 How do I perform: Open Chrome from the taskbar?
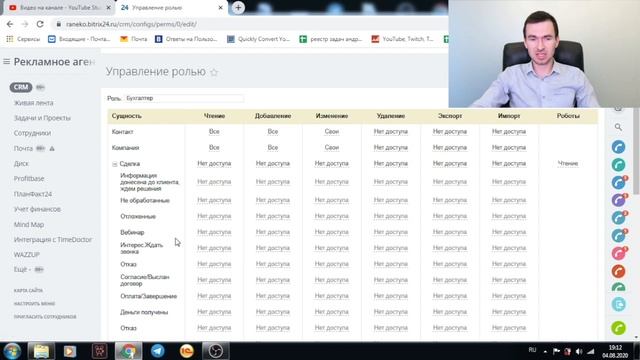coord(129,351)
